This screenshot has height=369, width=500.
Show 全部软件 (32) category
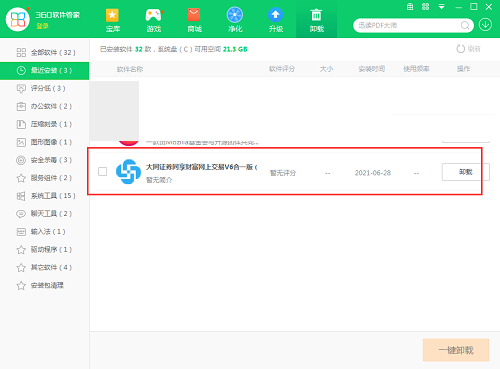tap(45, 52)
